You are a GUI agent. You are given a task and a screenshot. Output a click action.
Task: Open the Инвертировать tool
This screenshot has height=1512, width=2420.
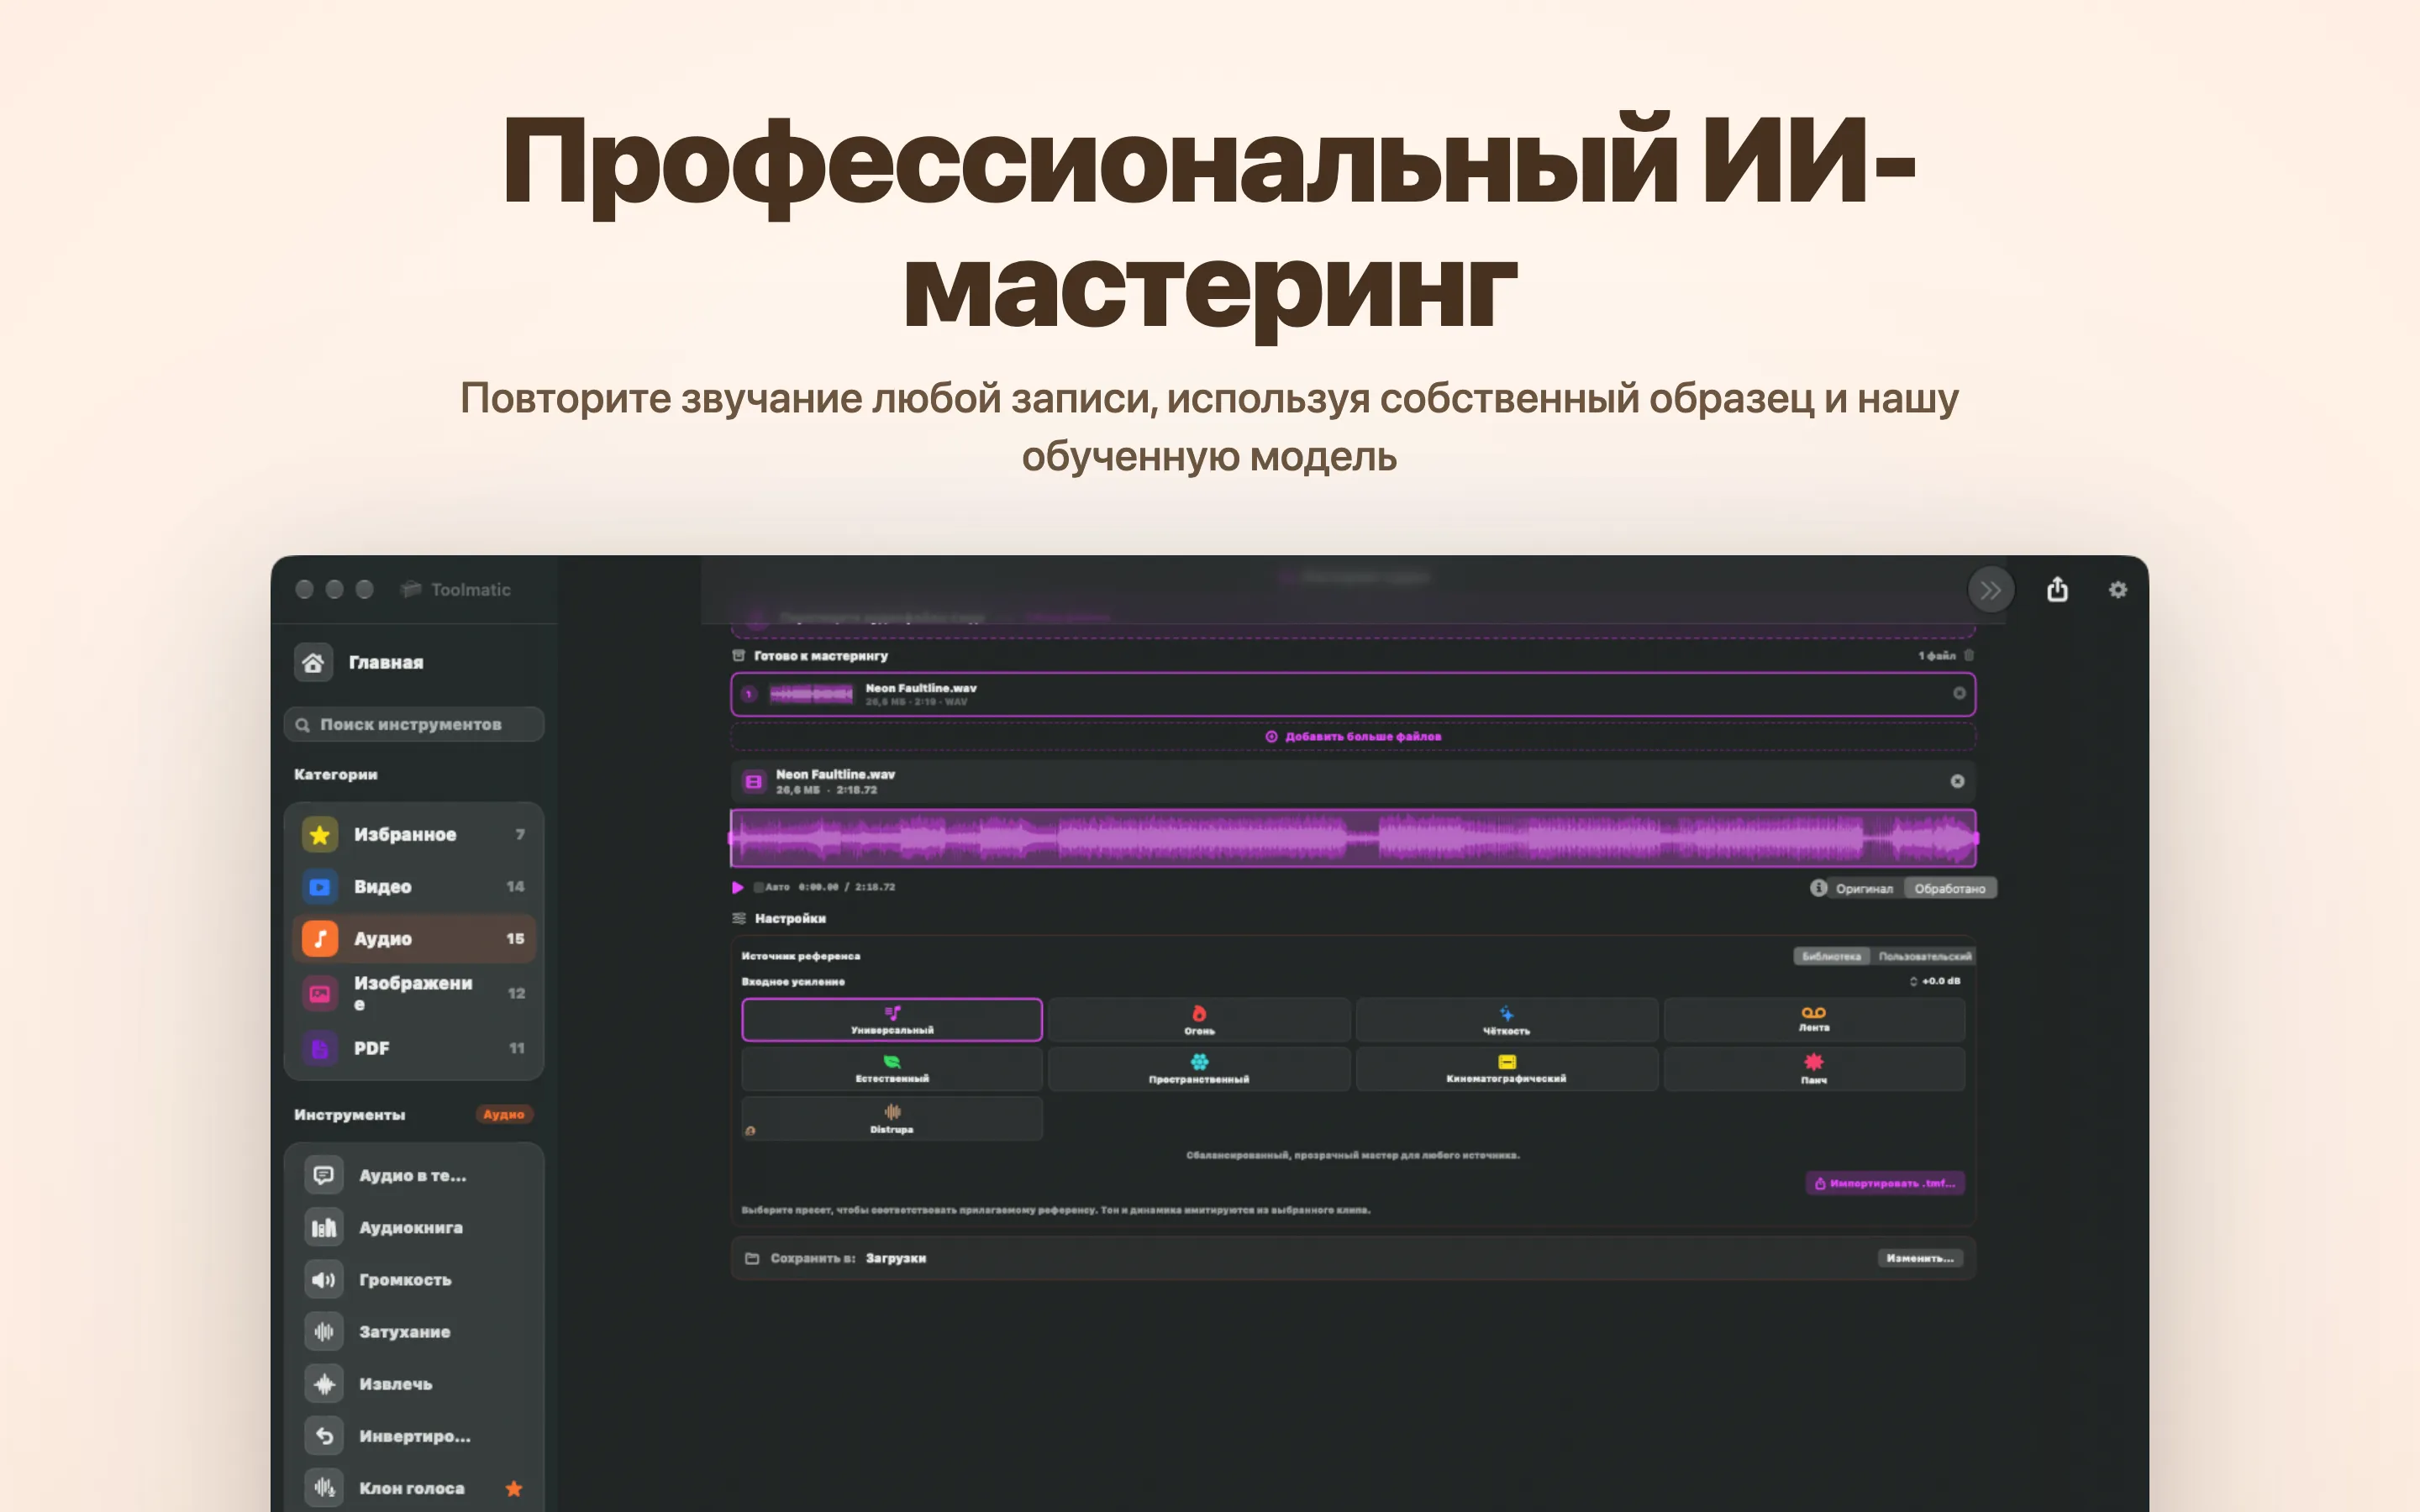(414, 1435)
